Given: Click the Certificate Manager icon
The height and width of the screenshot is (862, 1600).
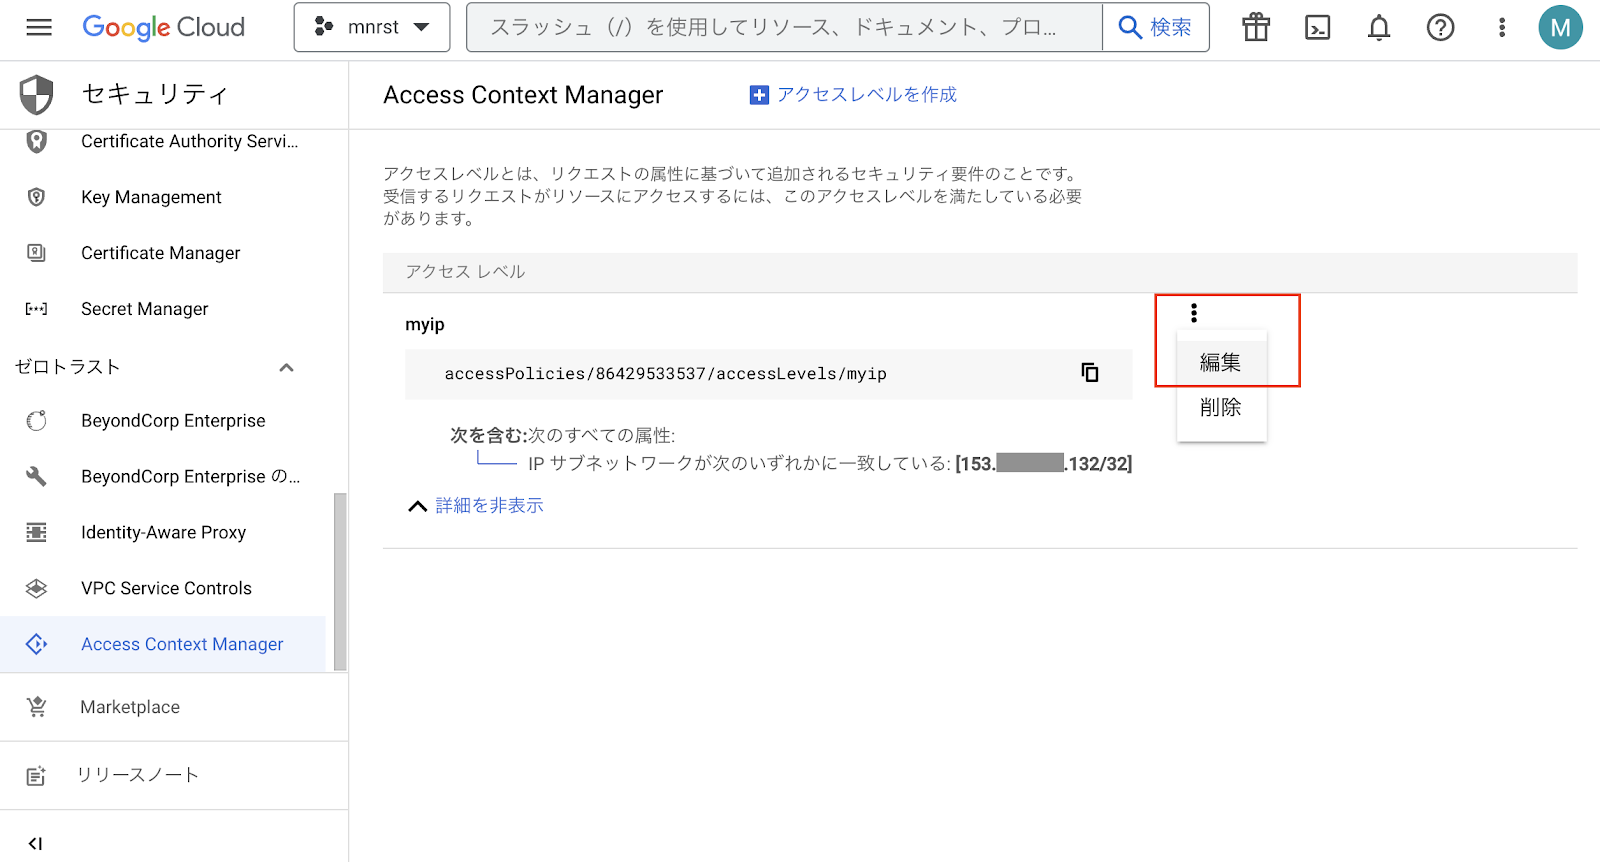Looking at the screenshot, I should pyautogui.click(x=36, y=253).
